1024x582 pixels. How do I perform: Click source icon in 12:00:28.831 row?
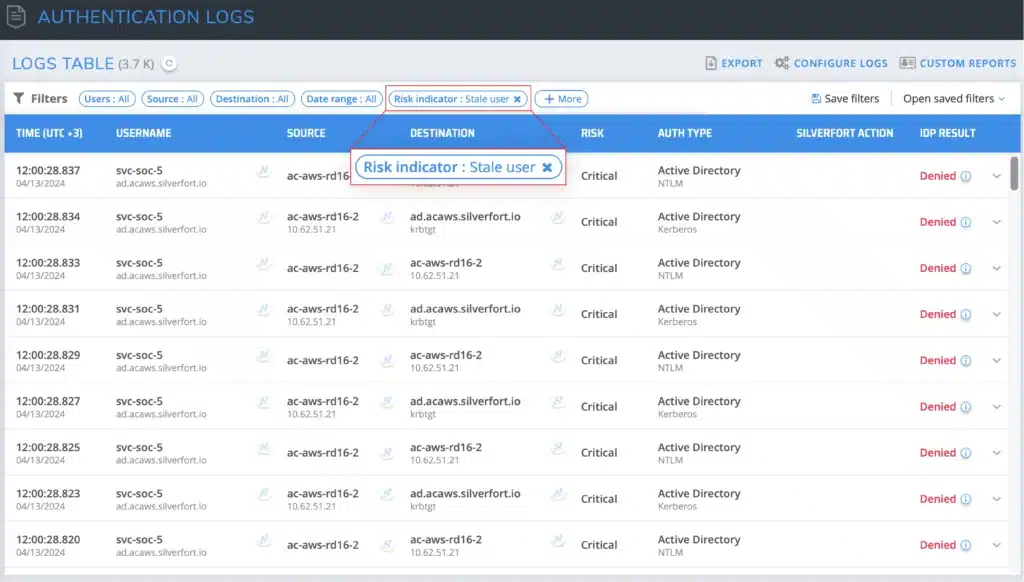pos(387,310)
